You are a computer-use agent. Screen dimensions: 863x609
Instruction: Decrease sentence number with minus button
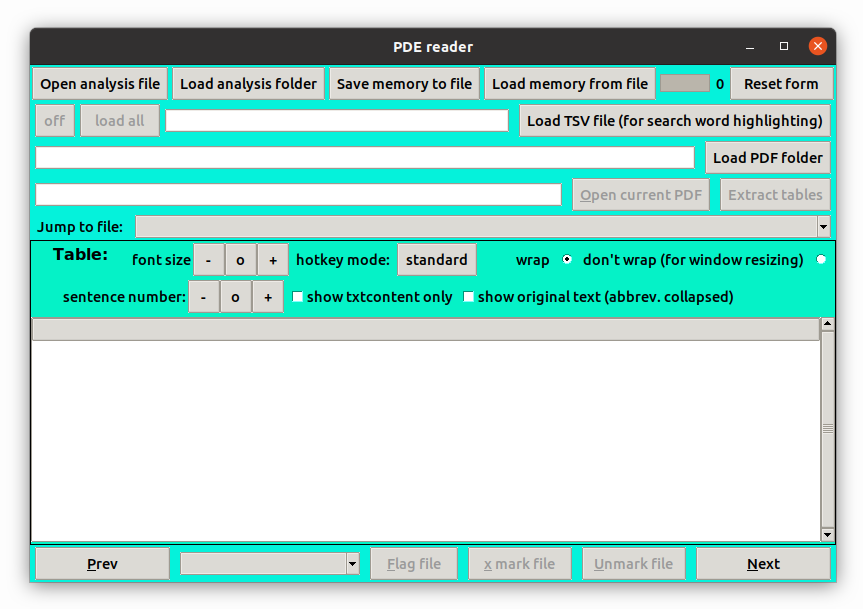click(203, 298)
